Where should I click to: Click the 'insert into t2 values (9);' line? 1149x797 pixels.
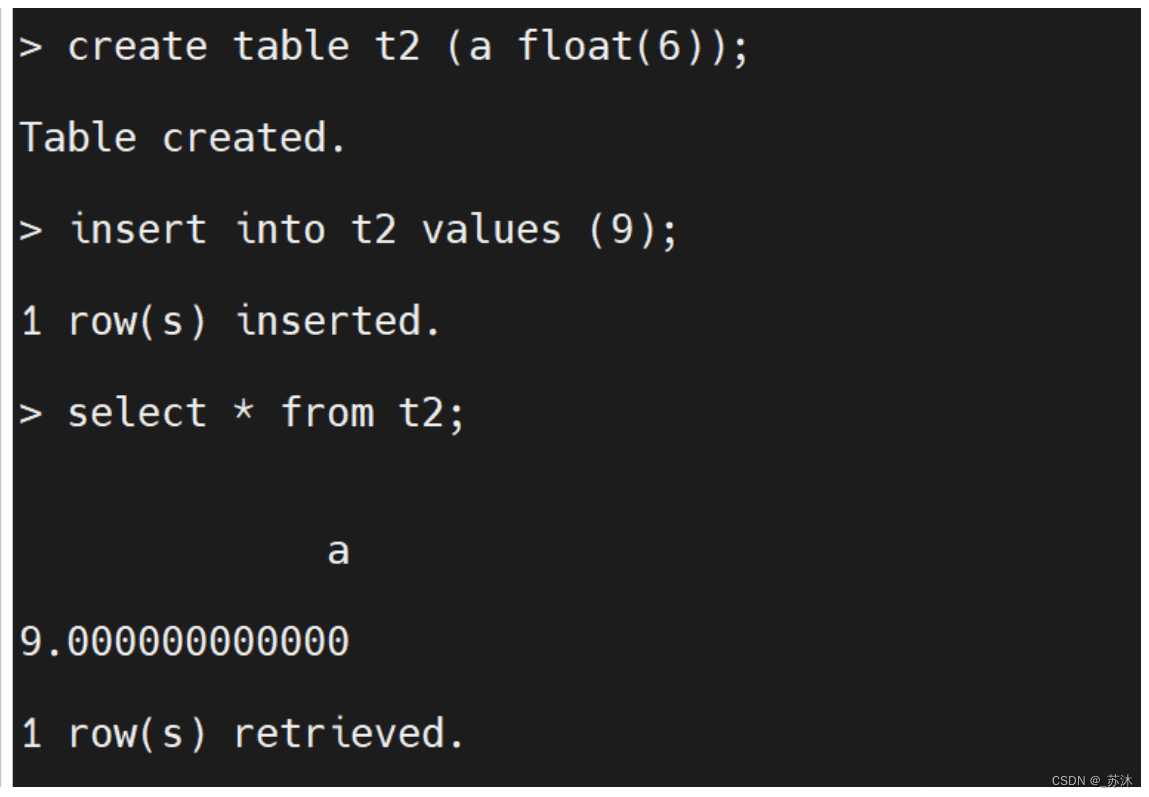pyautogui.click(x=348, y=230)
